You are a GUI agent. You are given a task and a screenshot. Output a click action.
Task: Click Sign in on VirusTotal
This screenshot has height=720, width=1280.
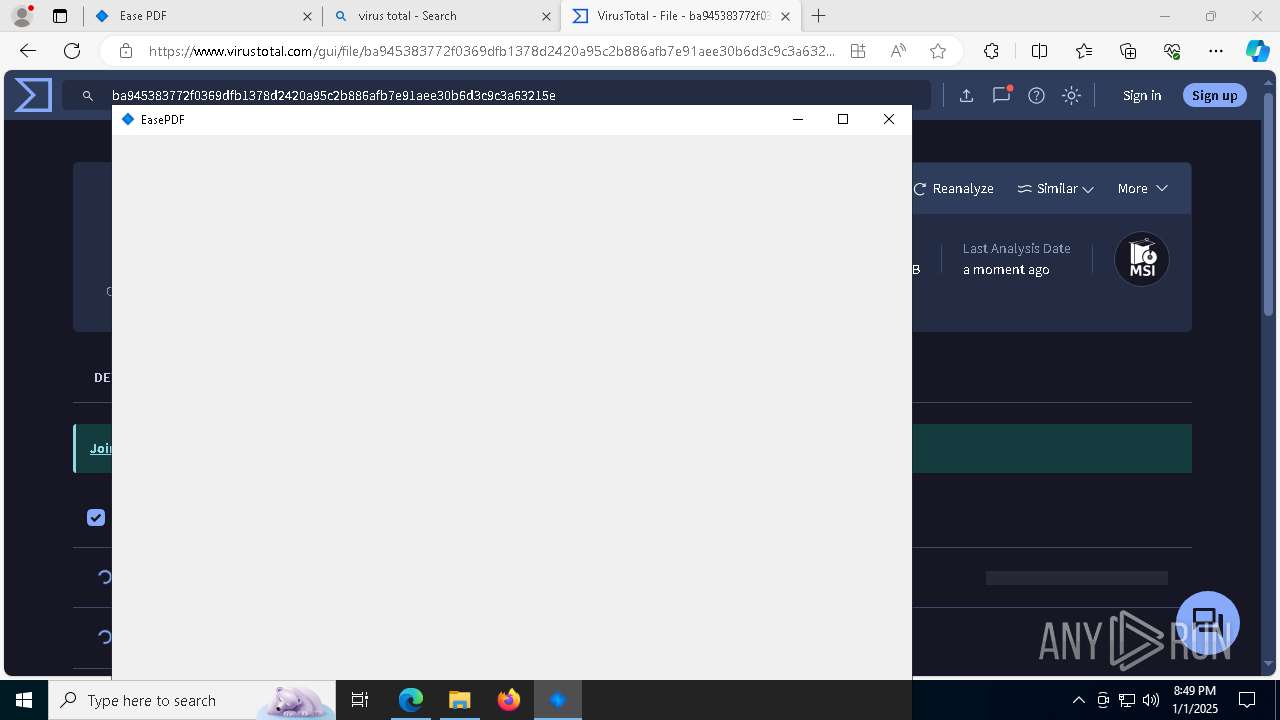[x=1142, y=95]
